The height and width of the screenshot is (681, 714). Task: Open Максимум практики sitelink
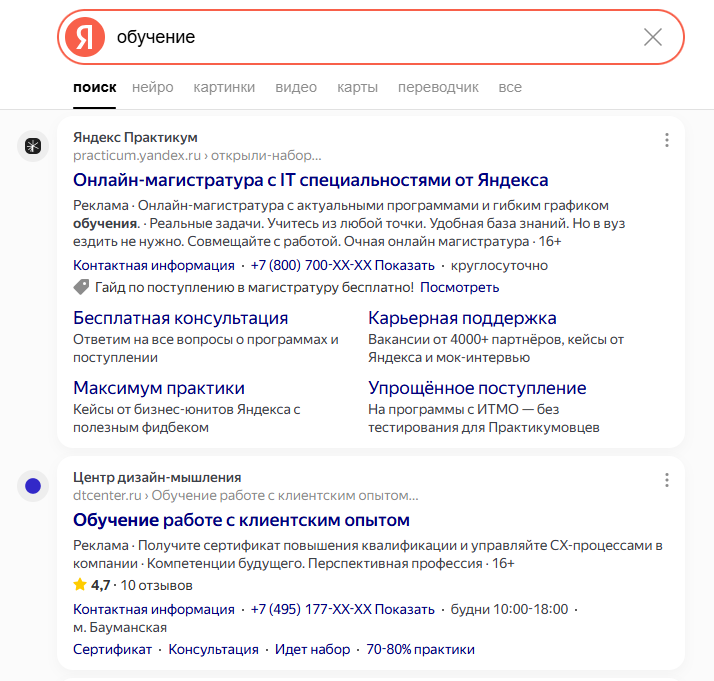point(159,388)
